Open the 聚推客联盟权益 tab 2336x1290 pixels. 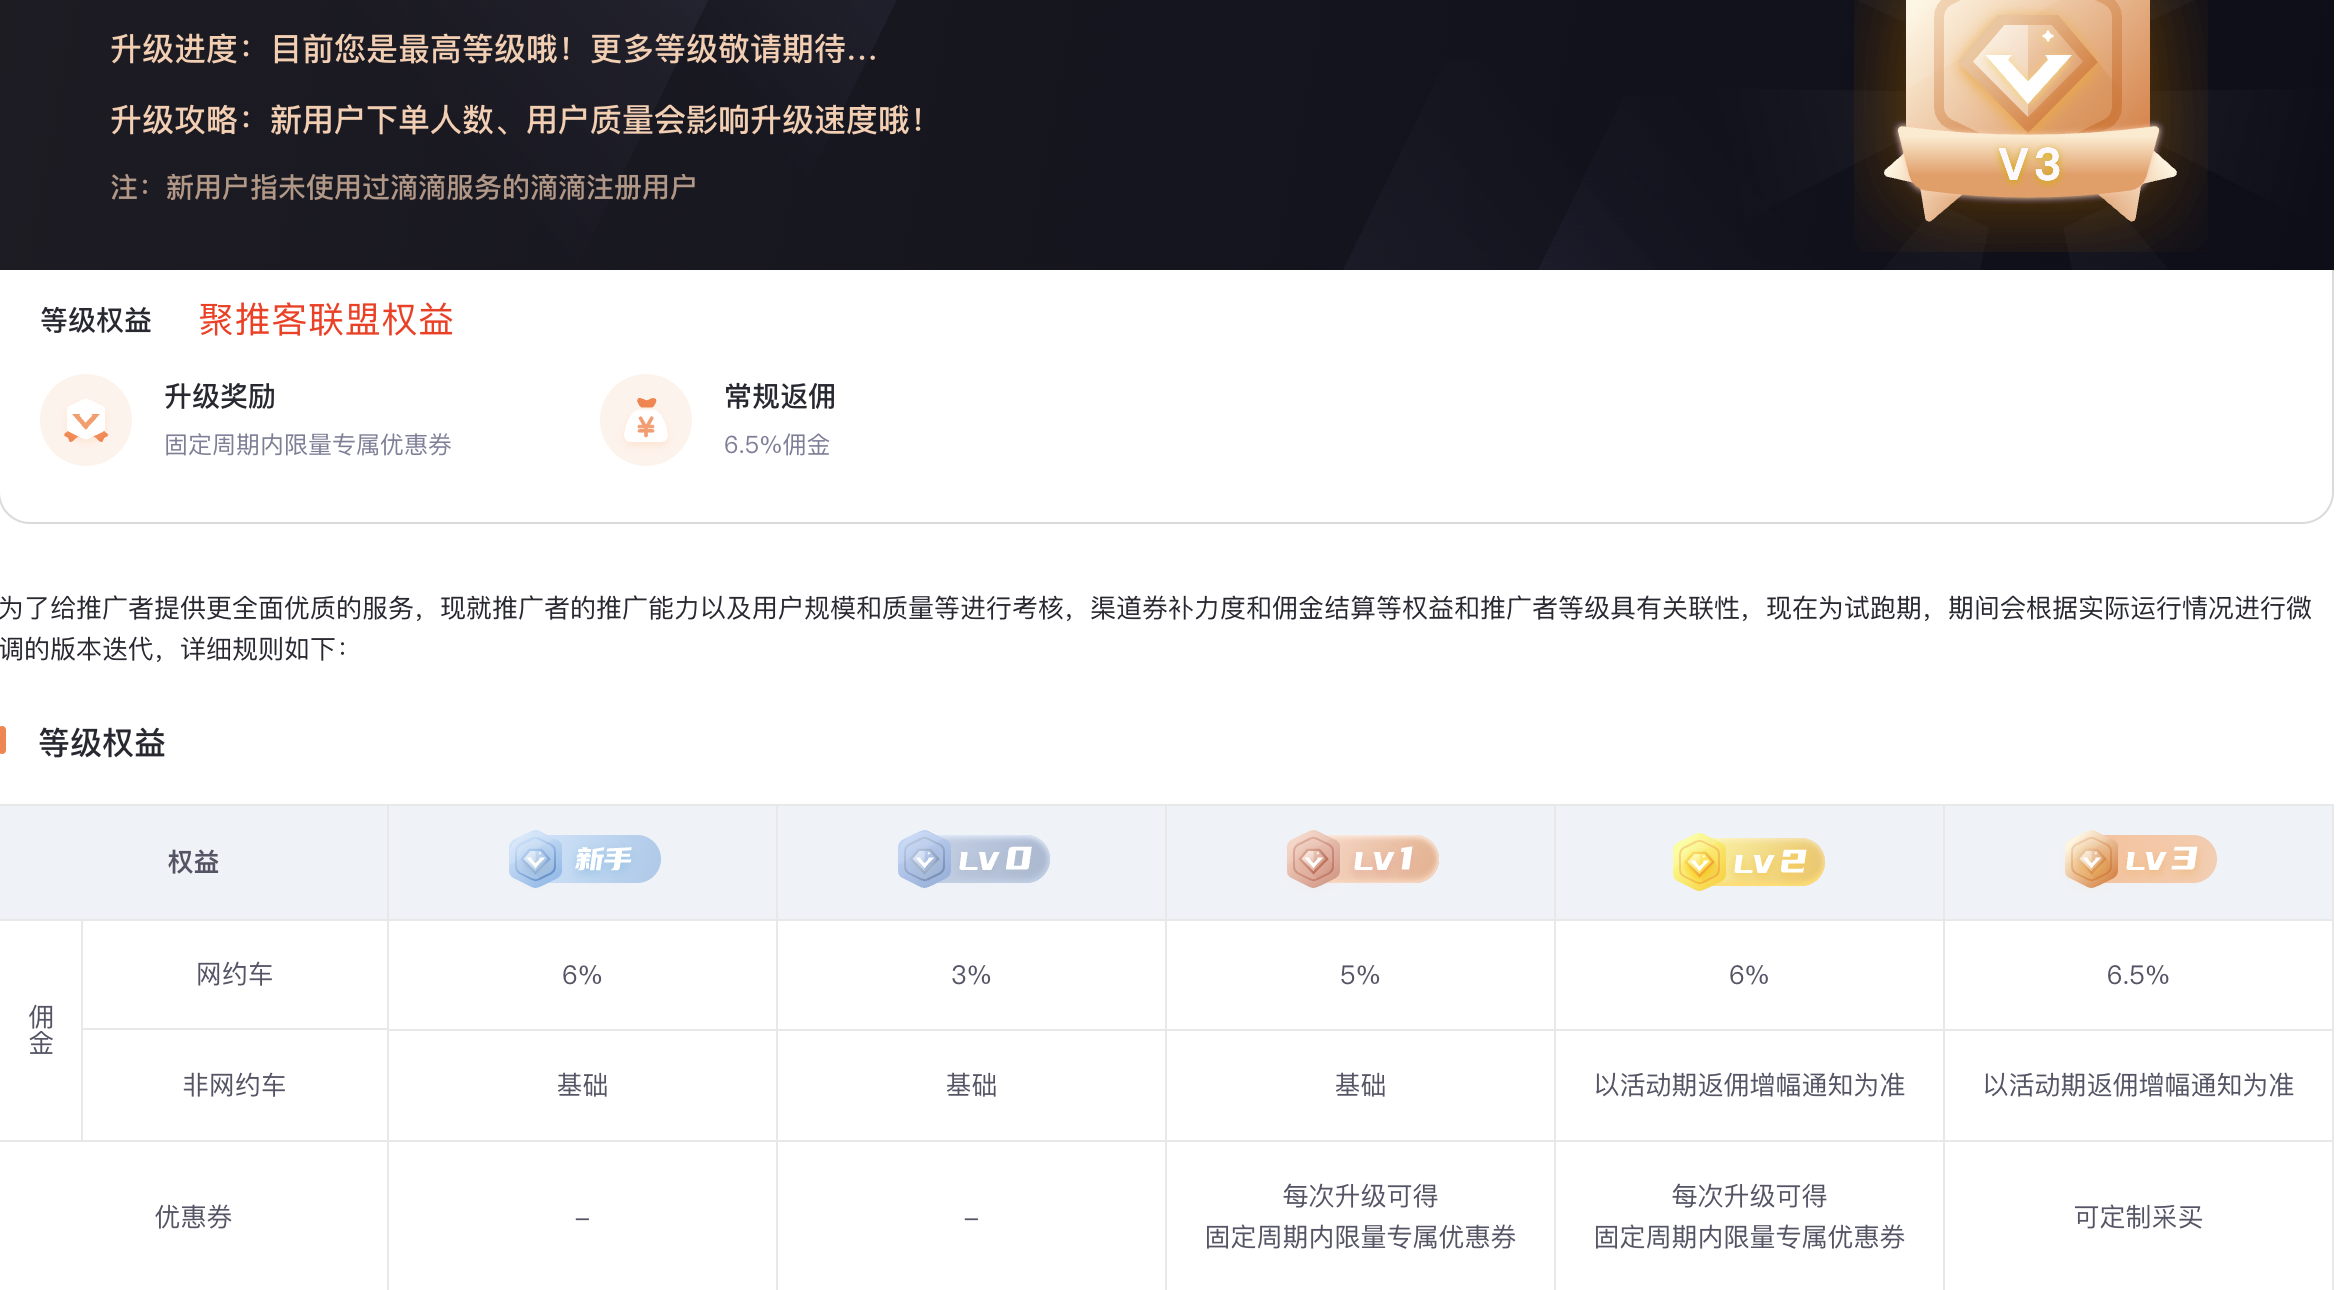pos(326,320)
